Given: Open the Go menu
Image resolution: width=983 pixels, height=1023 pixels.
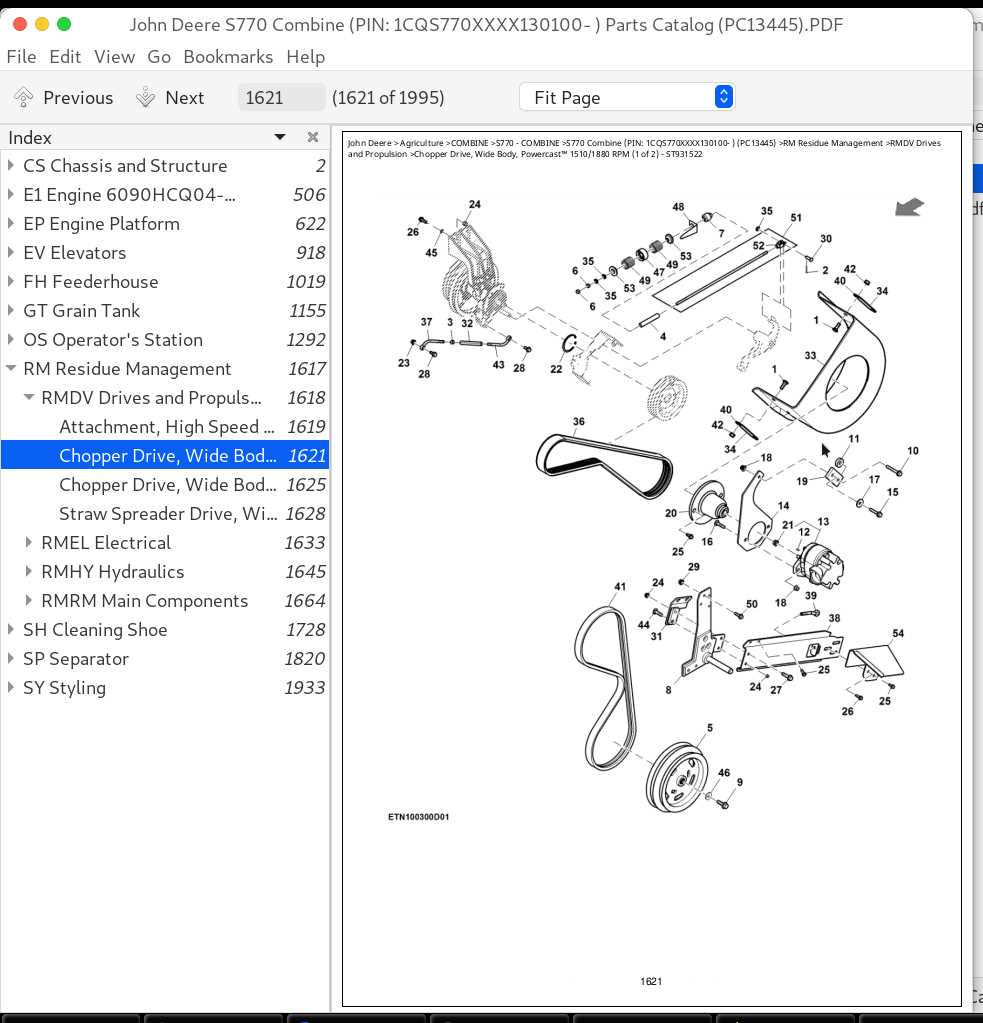Looking at the screenshot, I should point(159,57).
